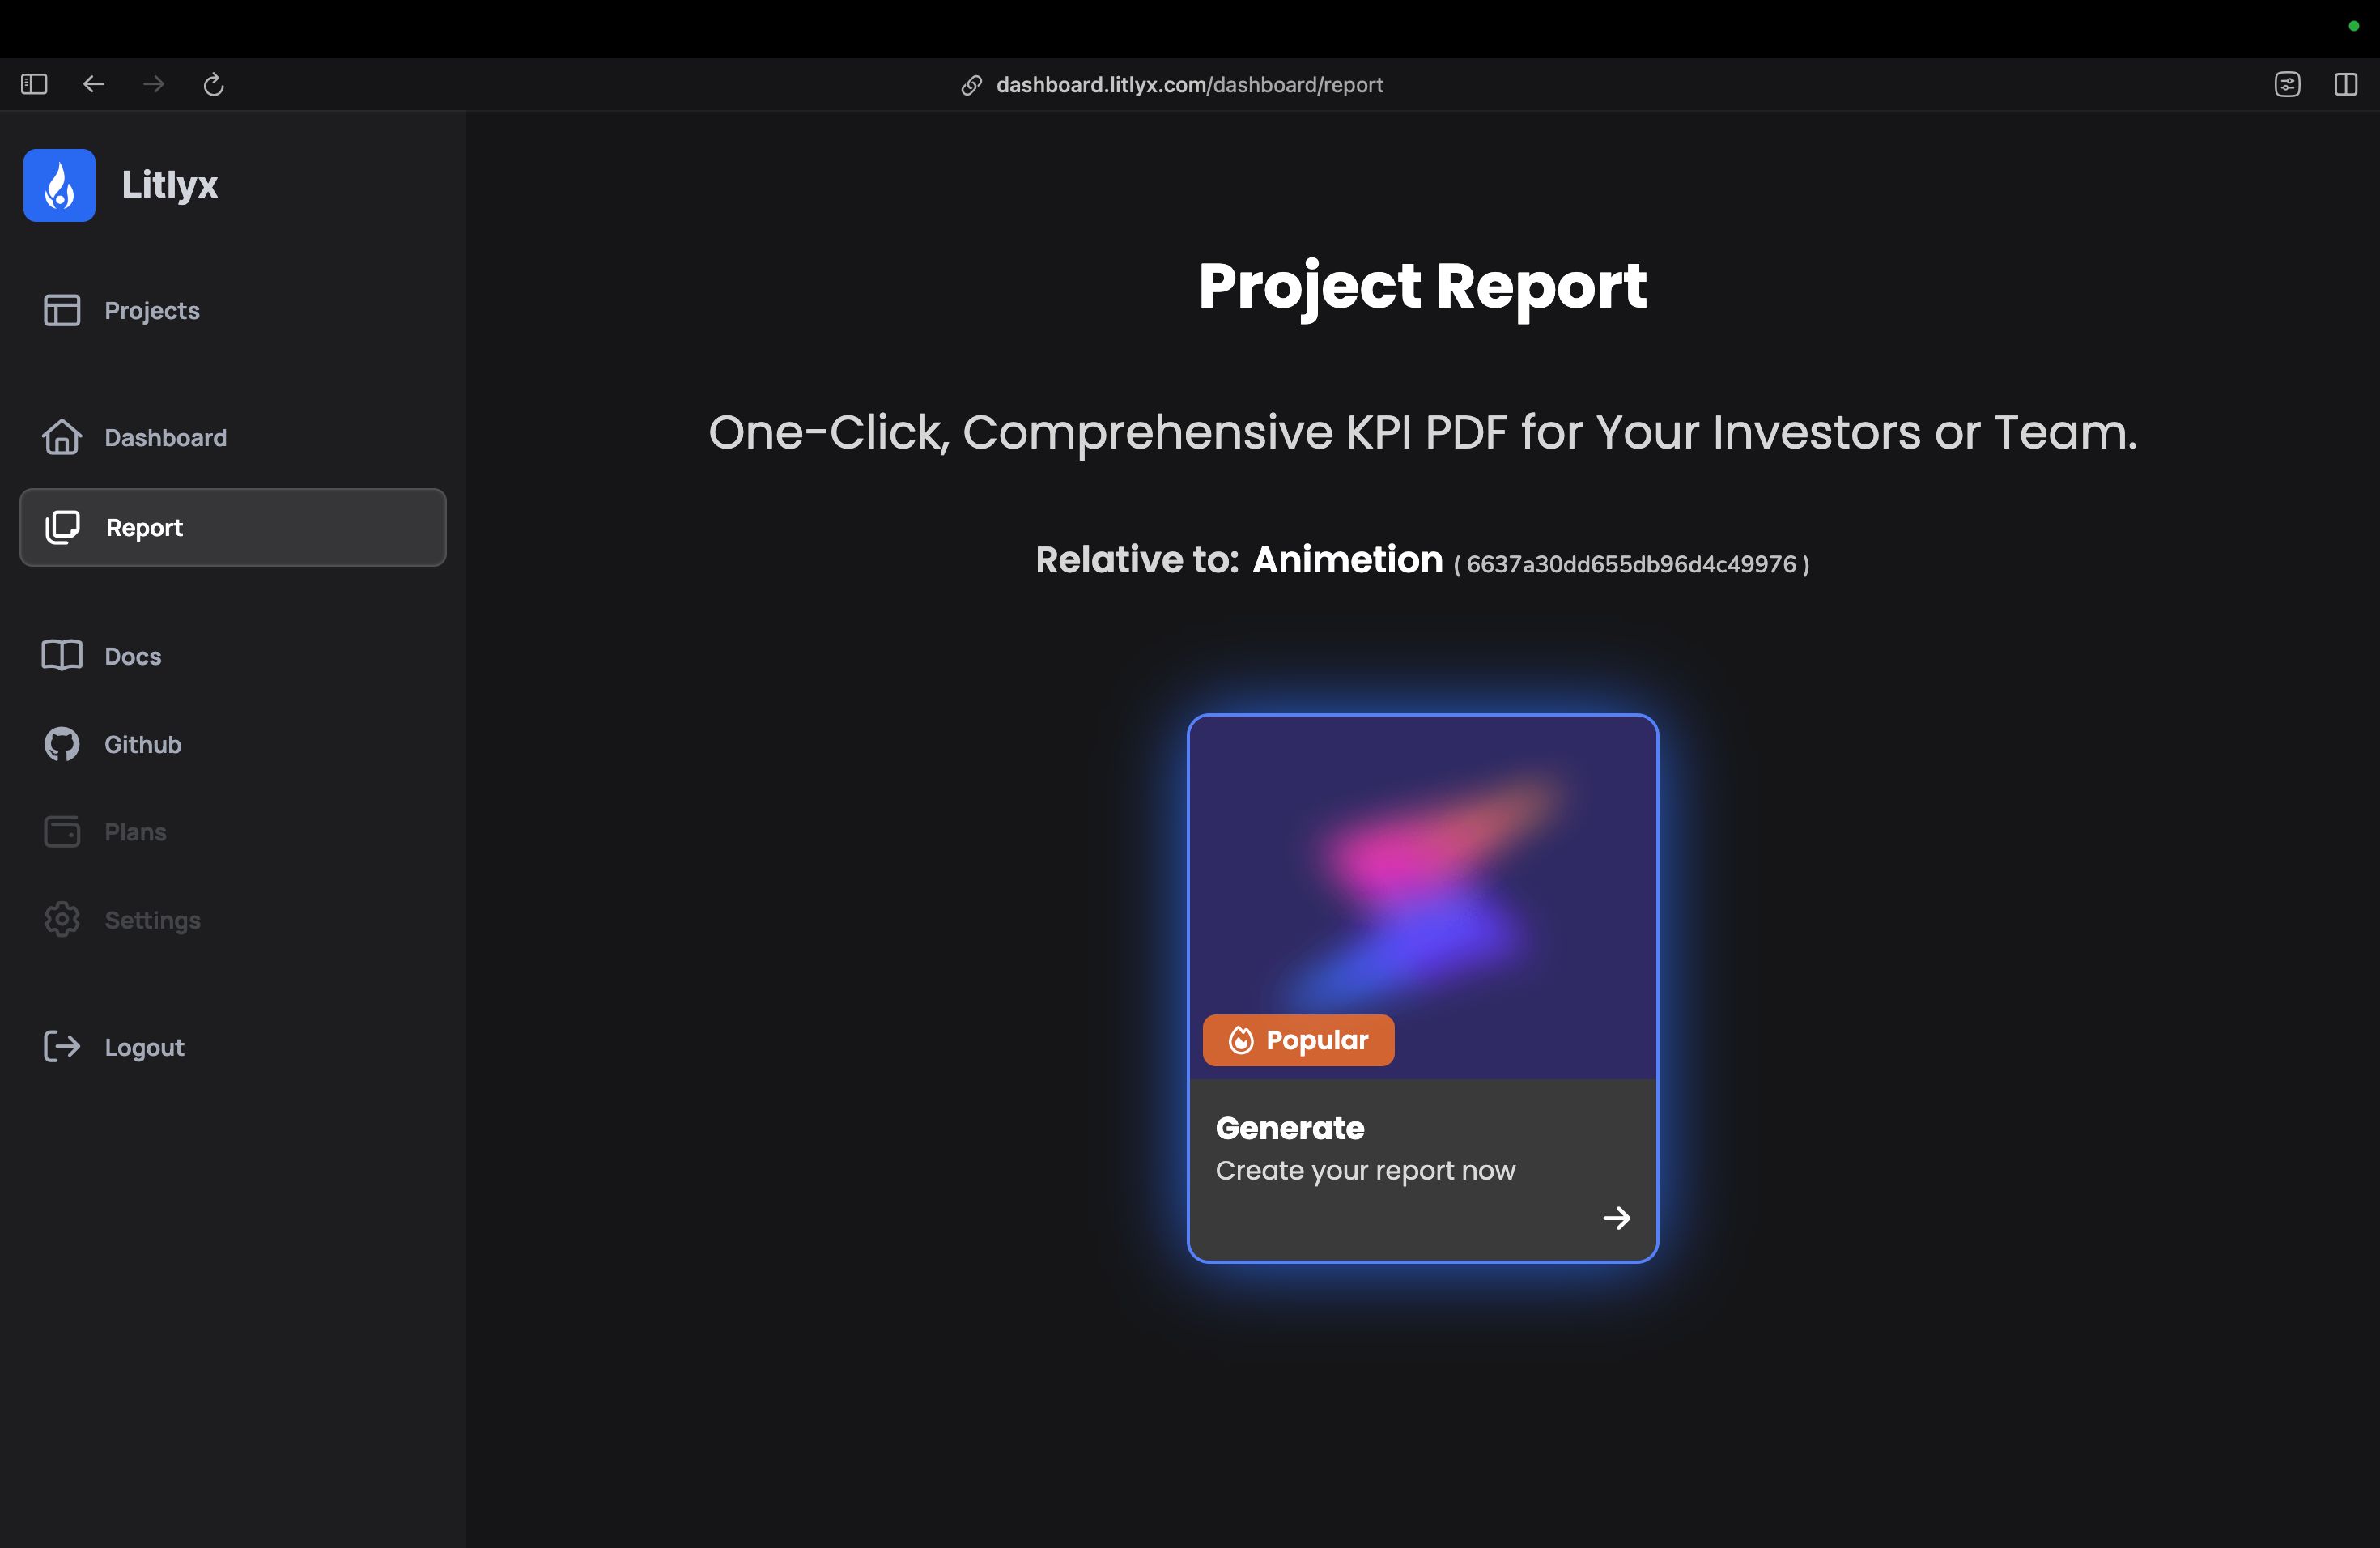2380x1548 pixels.
Task: Reload the page
Action: point(213,84)
